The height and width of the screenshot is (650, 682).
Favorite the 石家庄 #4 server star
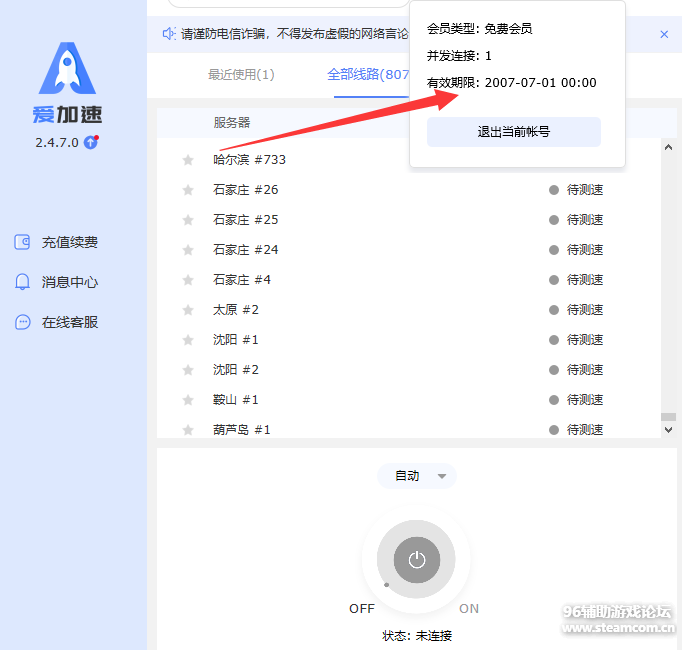(188, 280)
